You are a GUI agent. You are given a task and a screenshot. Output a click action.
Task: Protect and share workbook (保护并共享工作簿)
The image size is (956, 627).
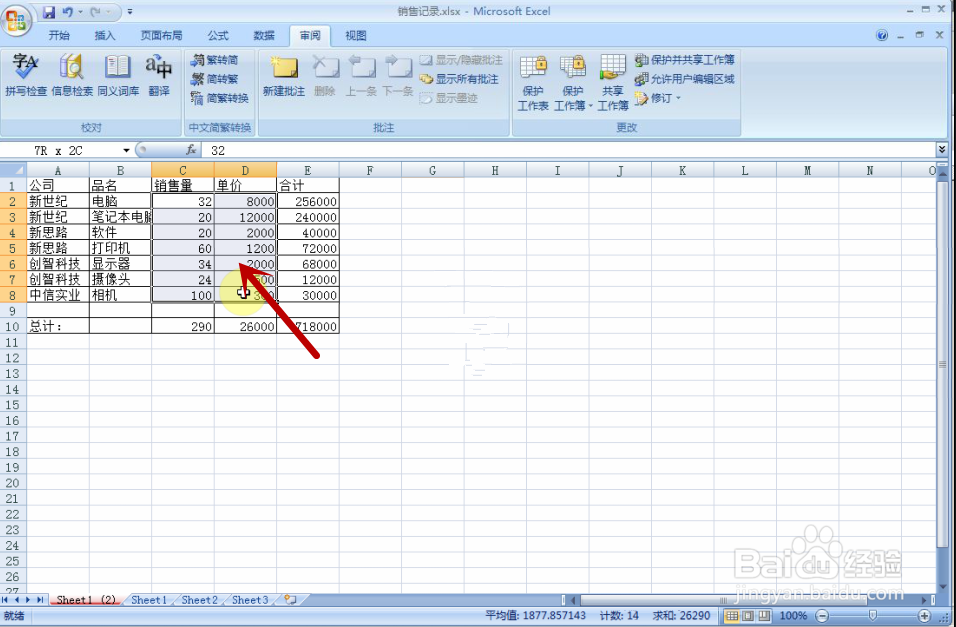pos(684,60)
